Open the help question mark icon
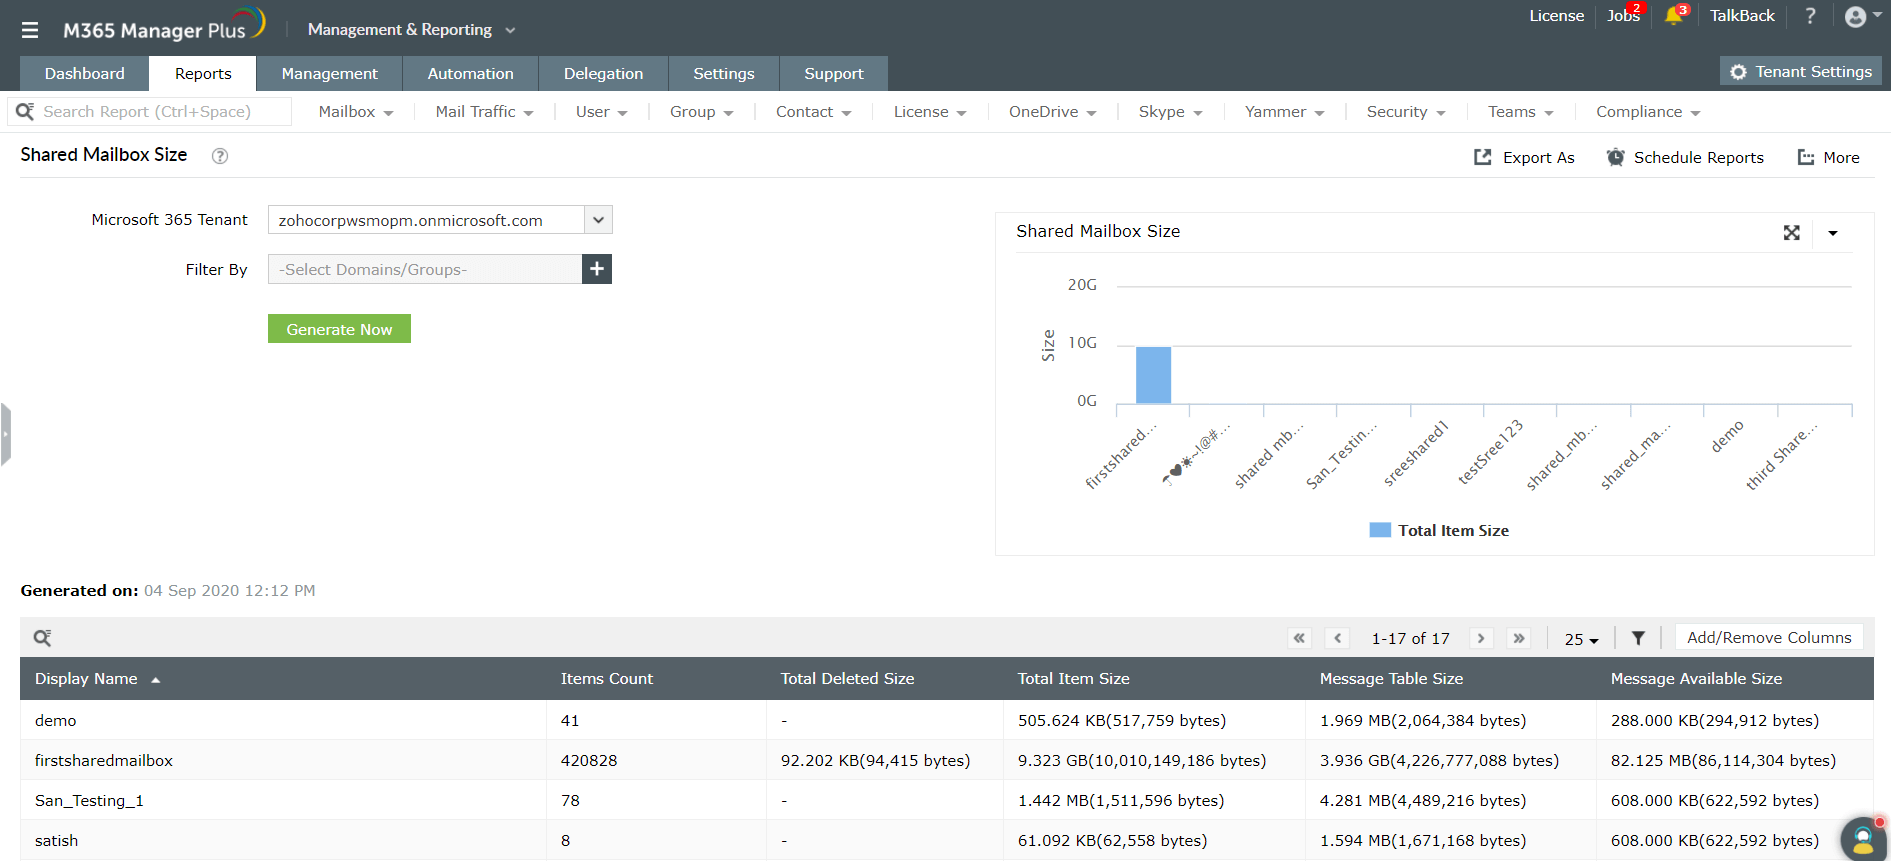Viewport: 1891px width, 861px height. [1810, 16]
